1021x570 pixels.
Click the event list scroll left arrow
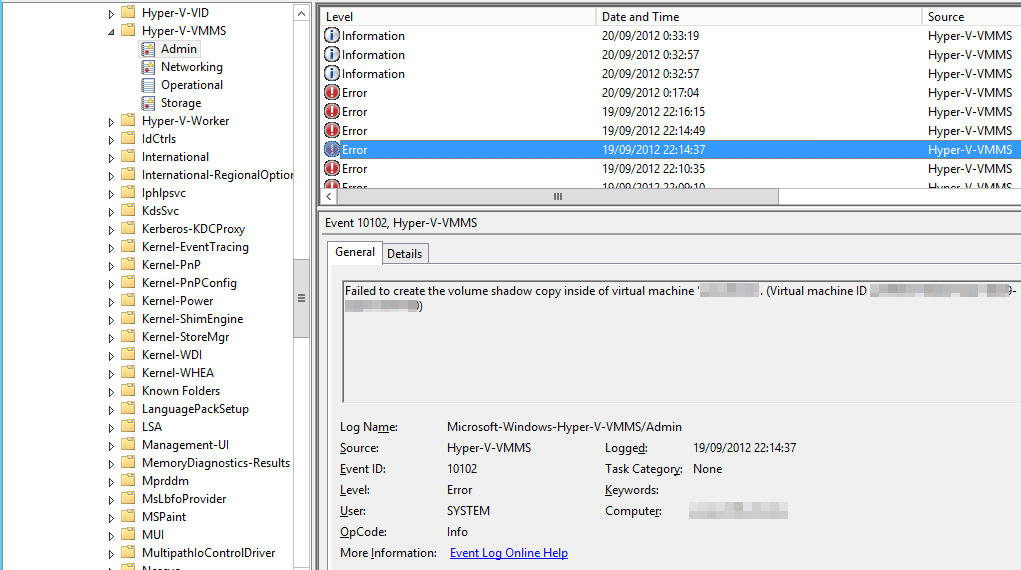point(329,197)
